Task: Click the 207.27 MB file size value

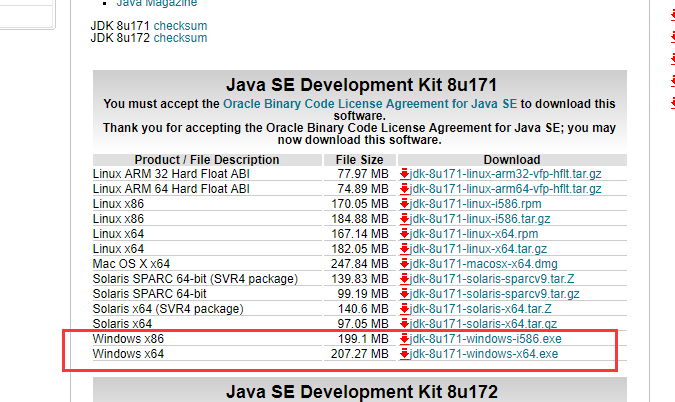Action: 359,354
